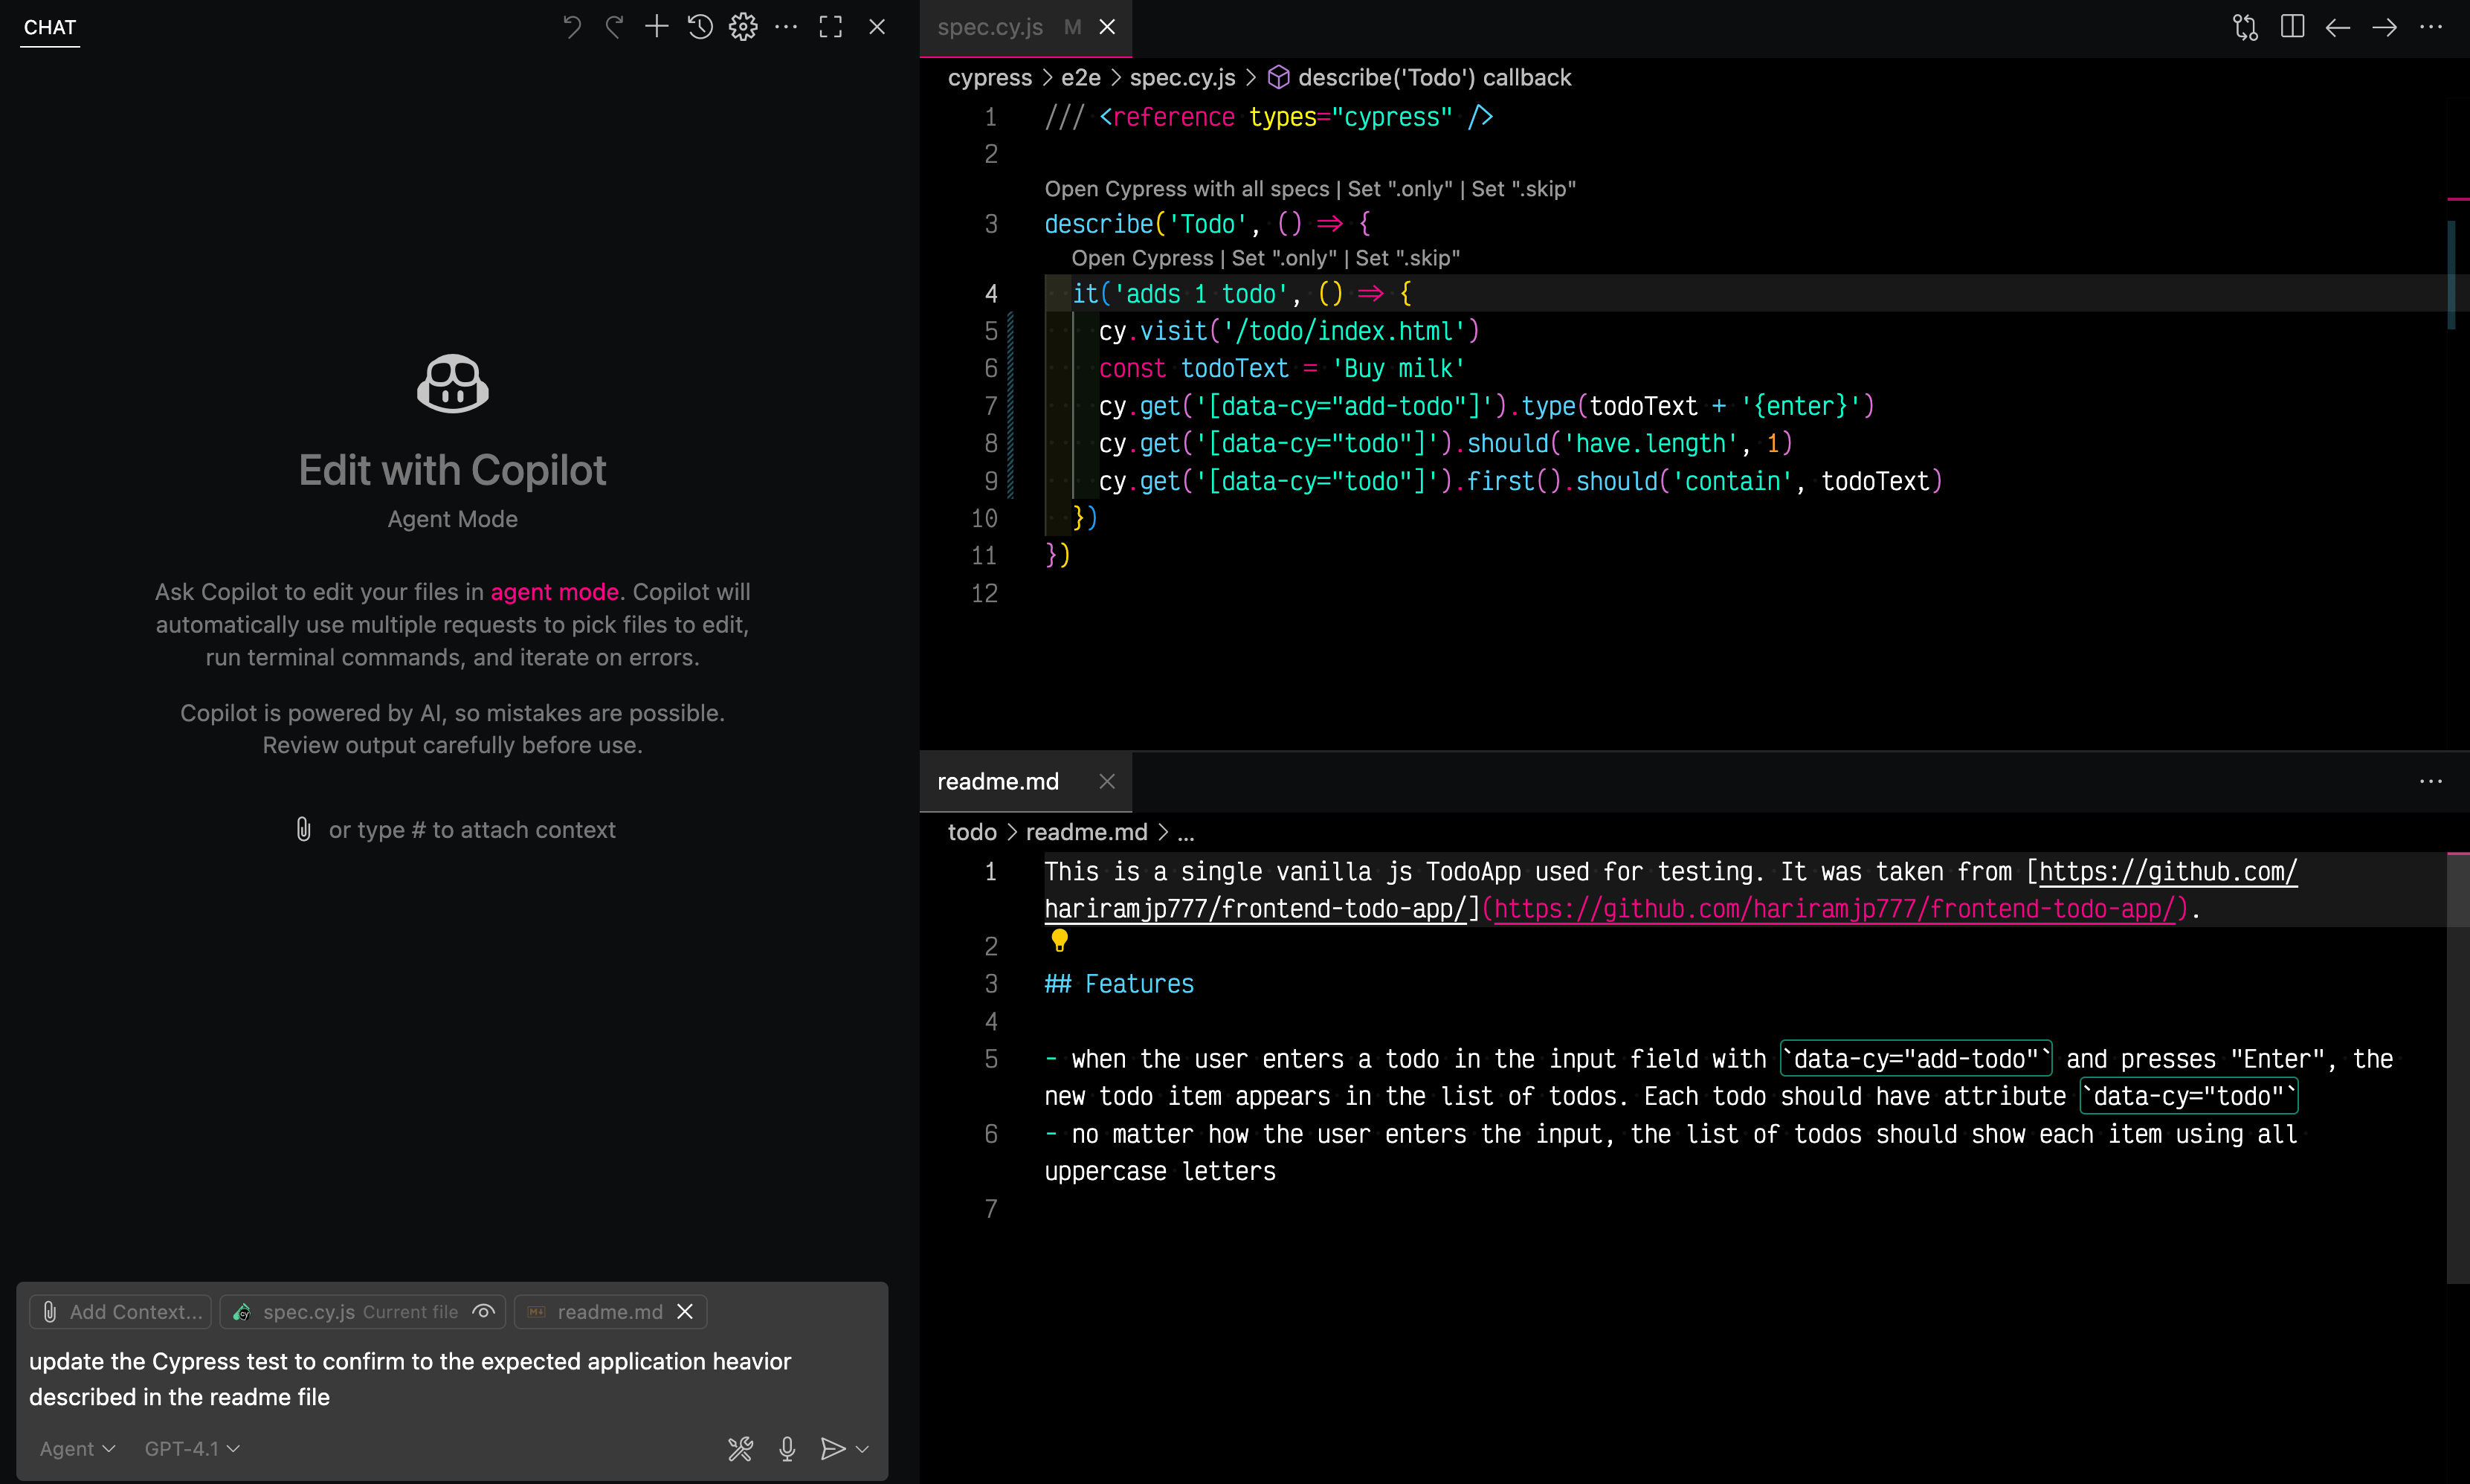Navigate back with left arrow
This screenshot has width=2470, height=1484.
pos(2338,27)
